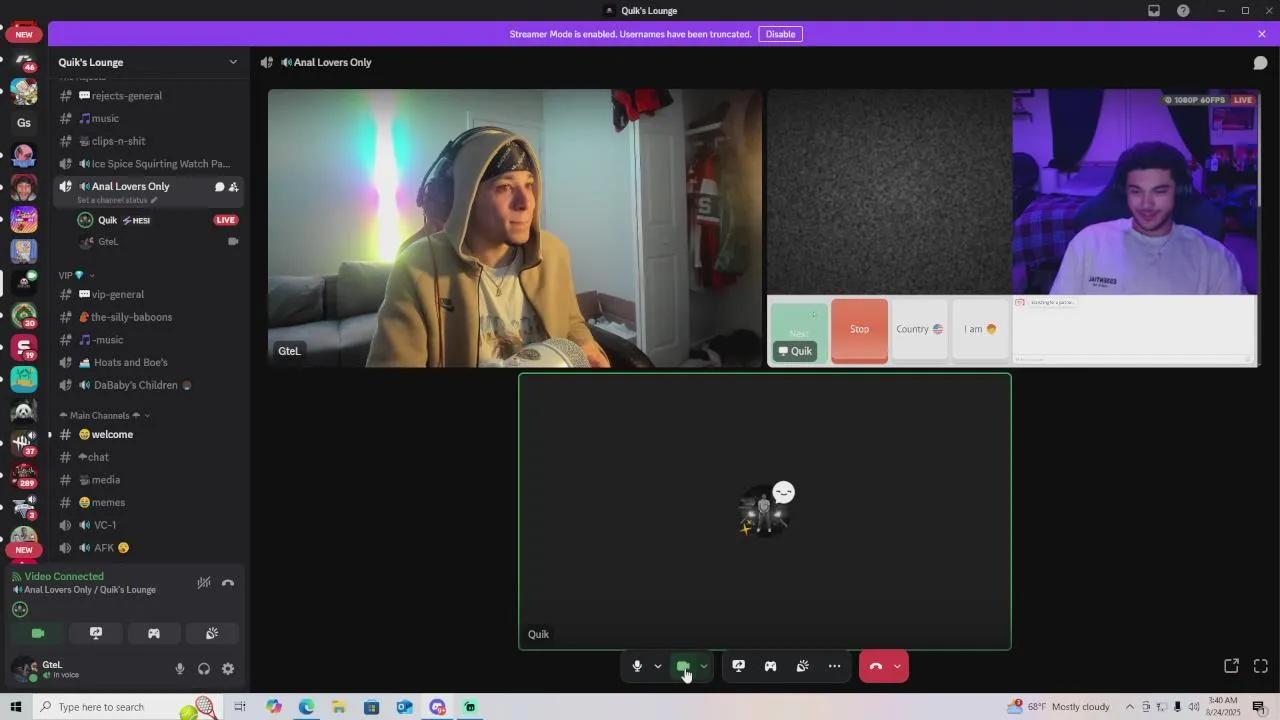Open the the-silly-baboons channel
The width and height of the screenshot is (1280, 720).
[x=150, y=317]
